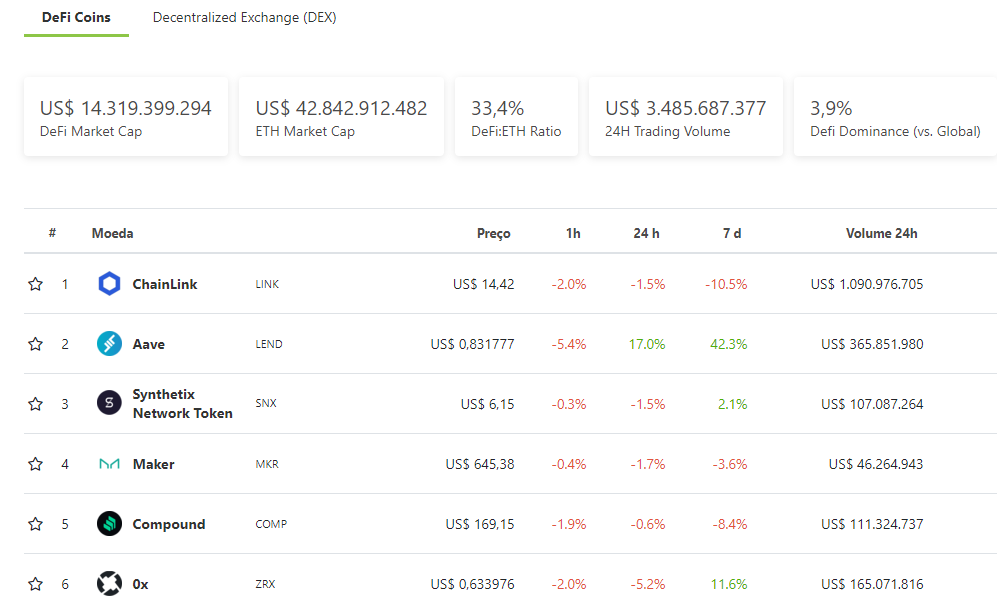
Task: Click the Aave logo icon
Action: [110, 344]
